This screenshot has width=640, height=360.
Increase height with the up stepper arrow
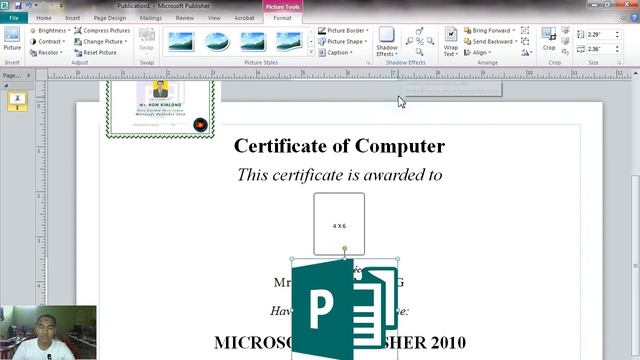[617, 33]
